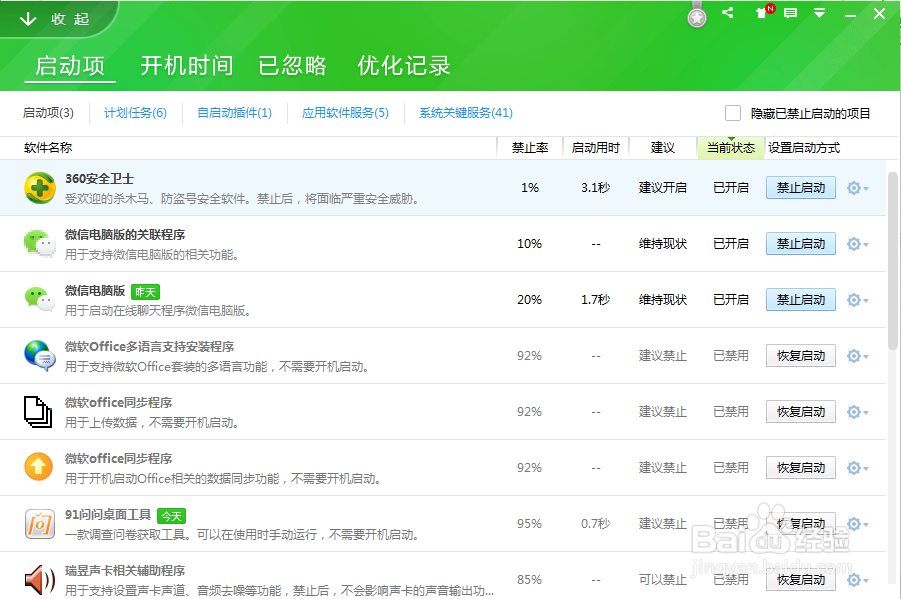Select the 系统关键服务(41) sub-tab
This screenshot has height=599, width=901.
coord(466,113)
